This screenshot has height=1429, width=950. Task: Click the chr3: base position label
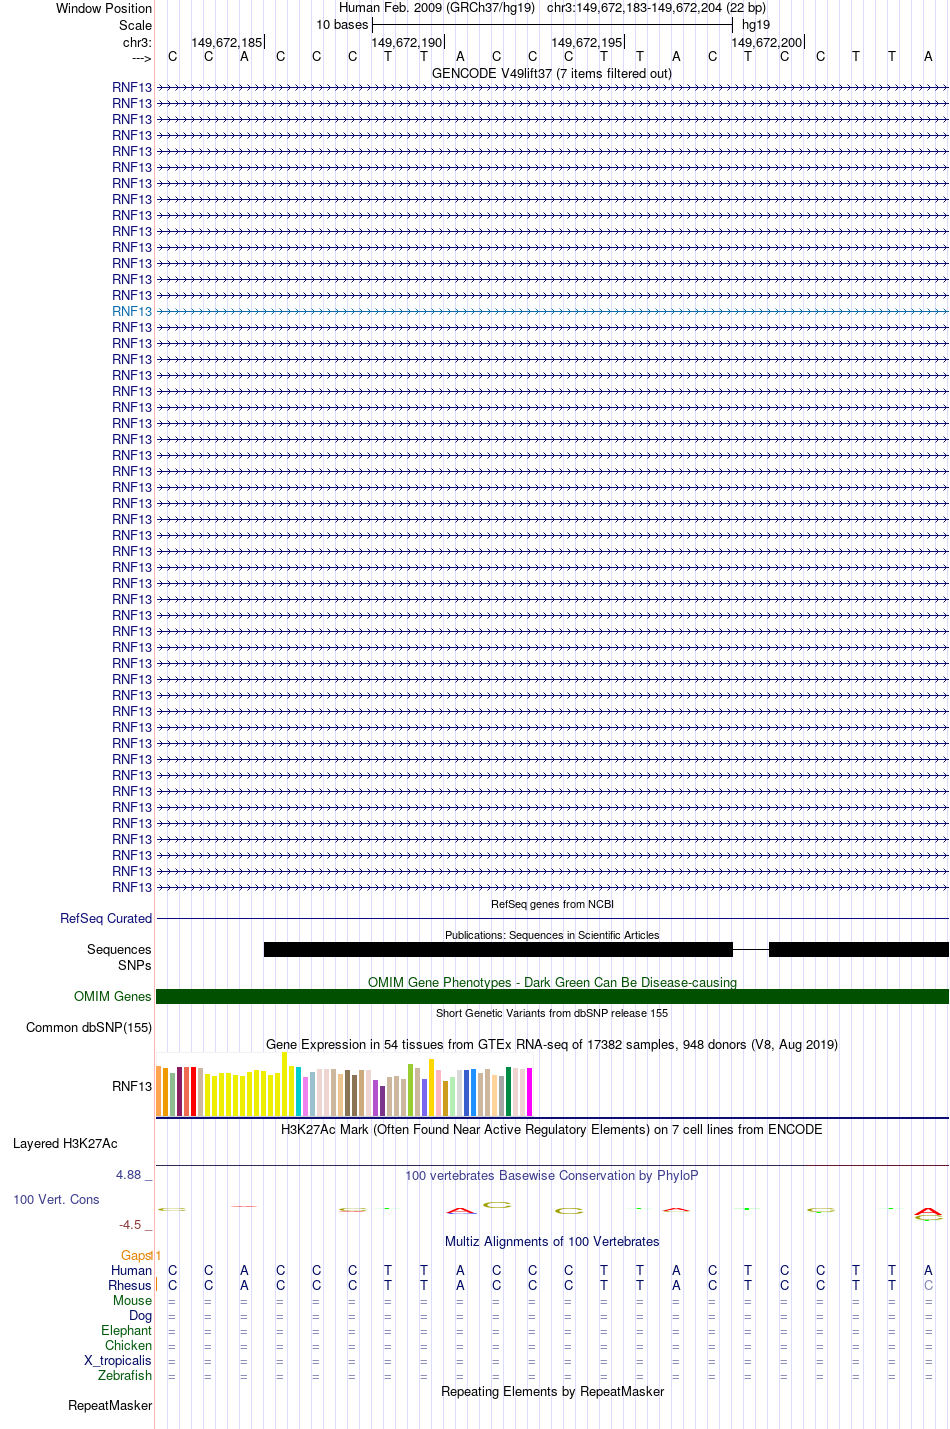[138, 42]
